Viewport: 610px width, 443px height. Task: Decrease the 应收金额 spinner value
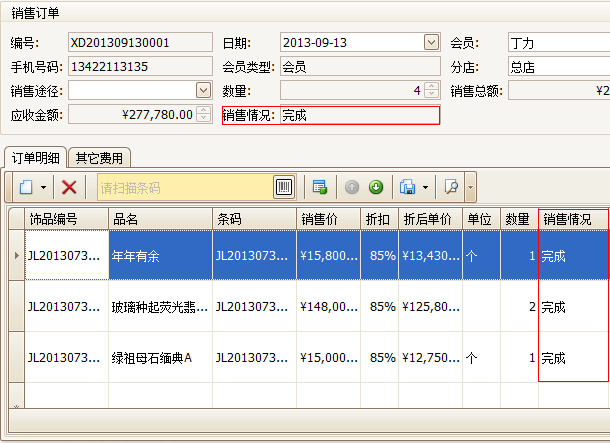click(203, 119)
